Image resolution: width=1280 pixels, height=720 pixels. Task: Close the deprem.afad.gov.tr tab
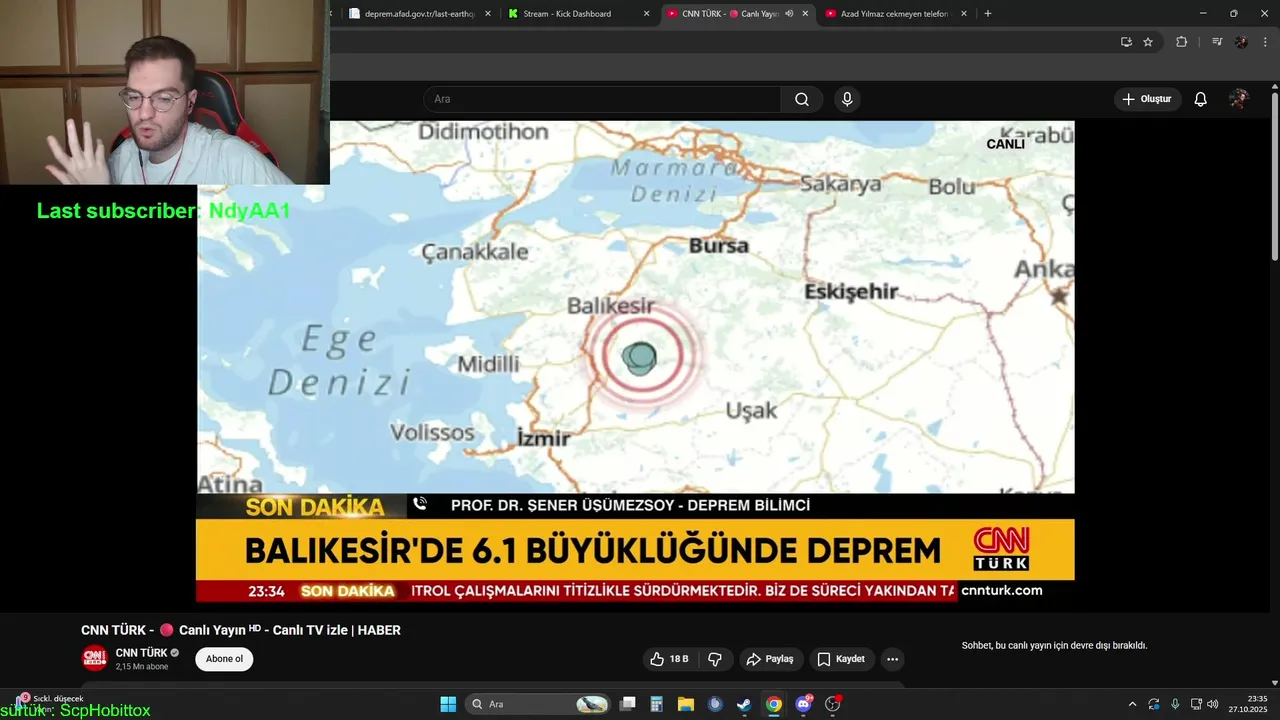[488, 14]
